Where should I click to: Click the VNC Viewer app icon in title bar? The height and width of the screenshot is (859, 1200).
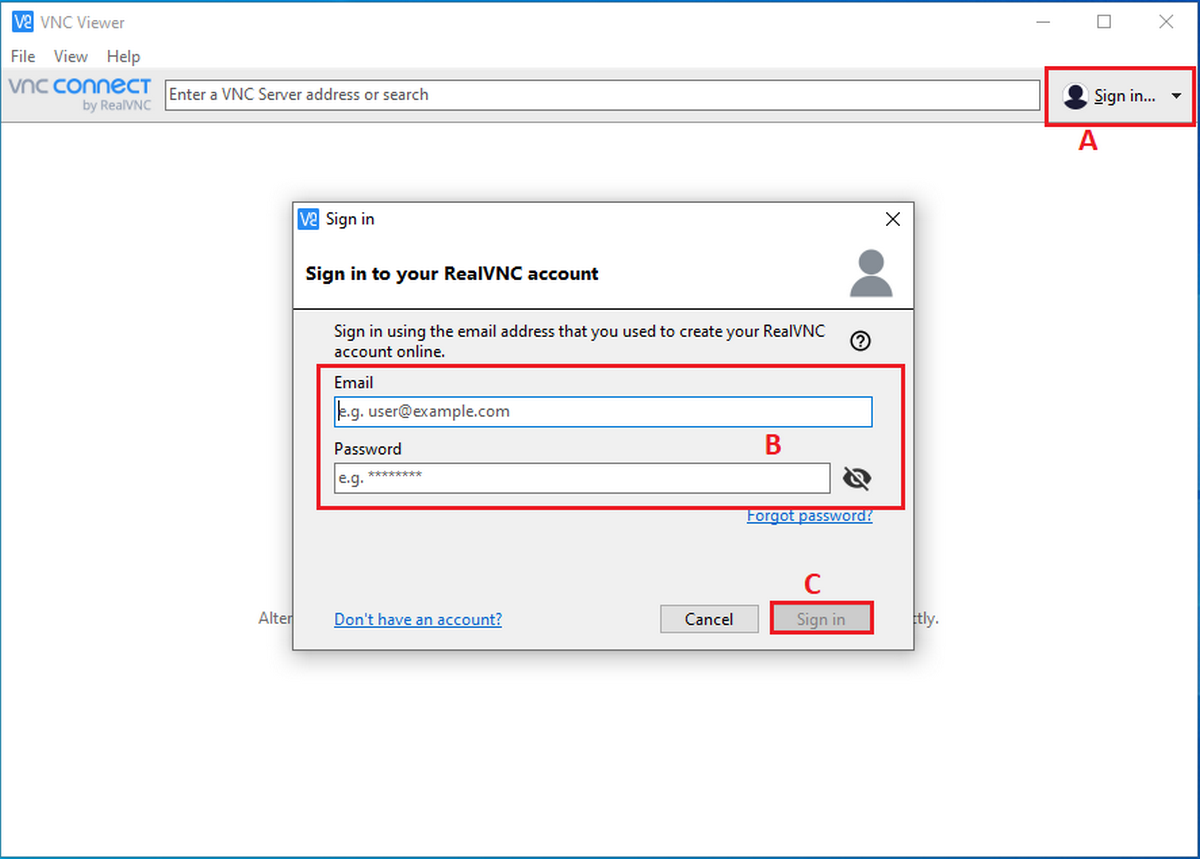click(x=22, y=22)
